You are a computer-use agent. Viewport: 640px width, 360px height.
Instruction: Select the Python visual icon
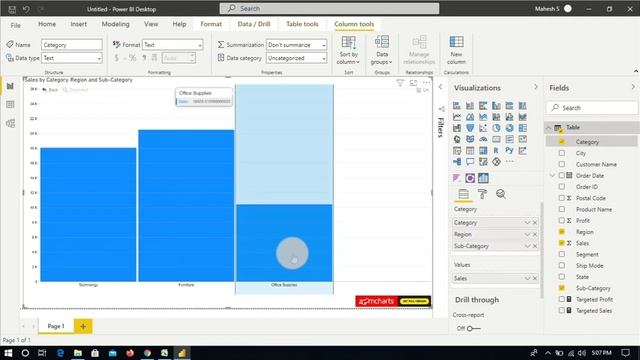[509, 151]
